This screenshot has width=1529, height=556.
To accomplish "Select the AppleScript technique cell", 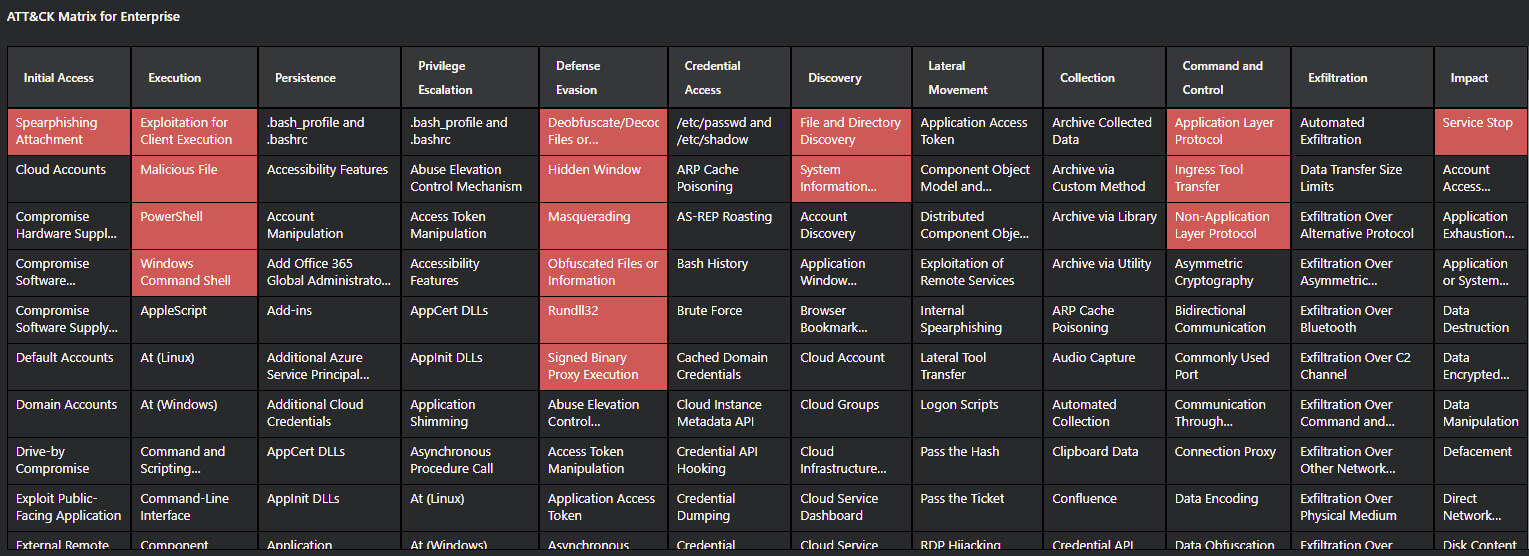I will tap(194, 320).
